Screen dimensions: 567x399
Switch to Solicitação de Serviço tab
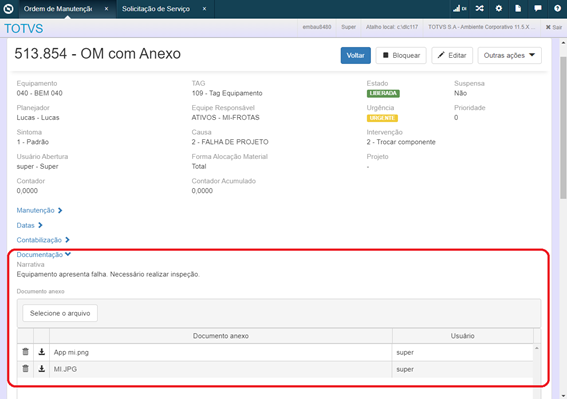click(x=156, y=9)
